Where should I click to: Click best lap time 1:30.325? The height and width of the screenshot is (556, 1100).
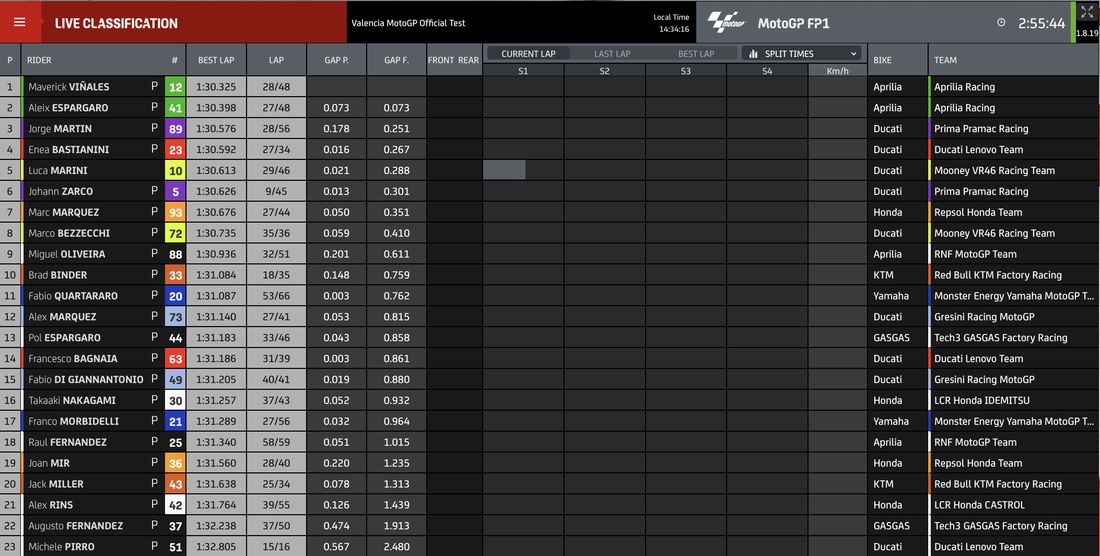pyautogui.click(x=216, y=87)
